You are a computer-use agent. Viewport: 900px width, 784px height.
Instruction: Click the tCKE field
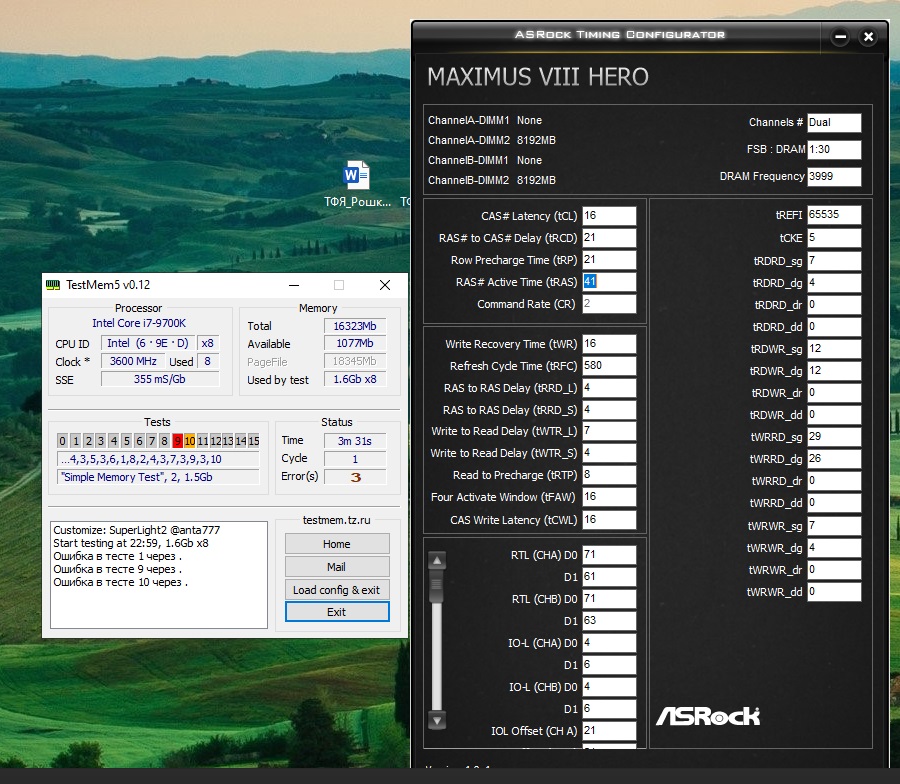tap(834, 238)
